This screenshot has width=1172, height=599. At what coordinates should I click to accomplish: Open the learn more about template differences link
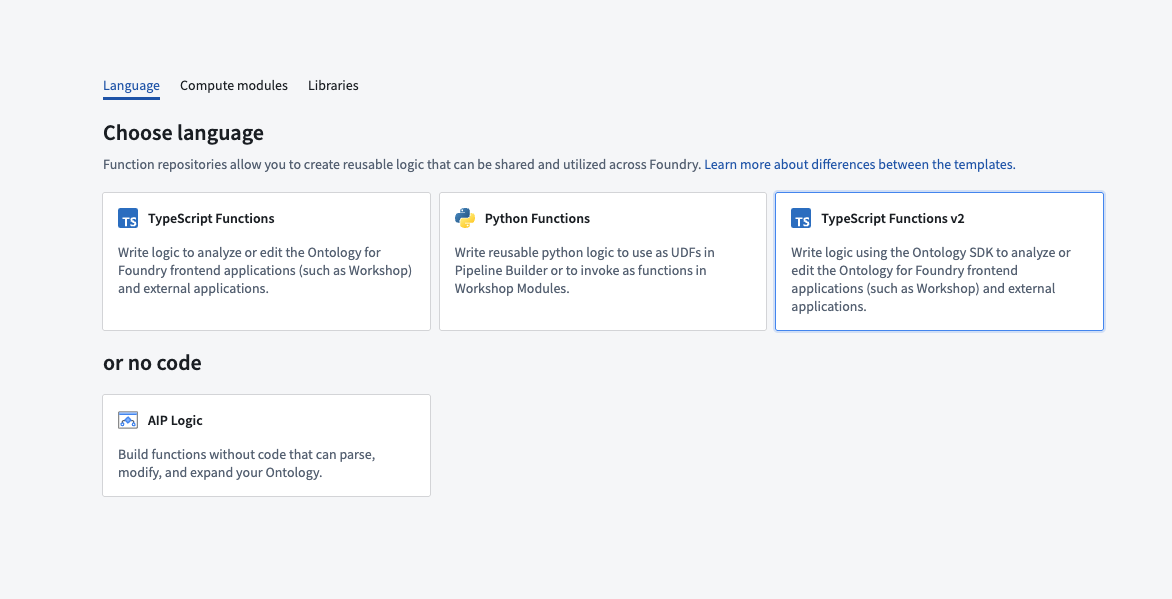click(x=859, y=163)
